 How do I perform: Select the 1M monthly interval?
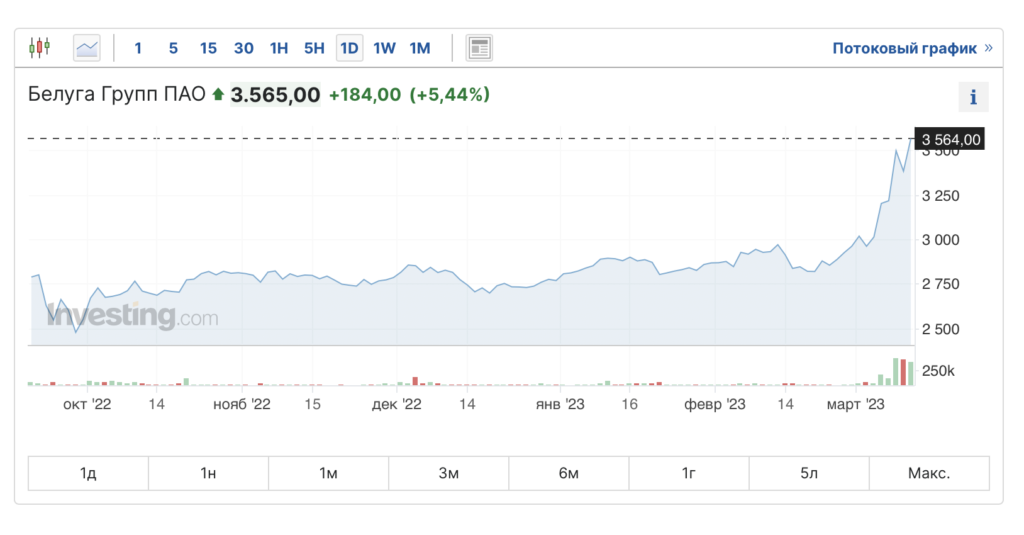point(420,48)
